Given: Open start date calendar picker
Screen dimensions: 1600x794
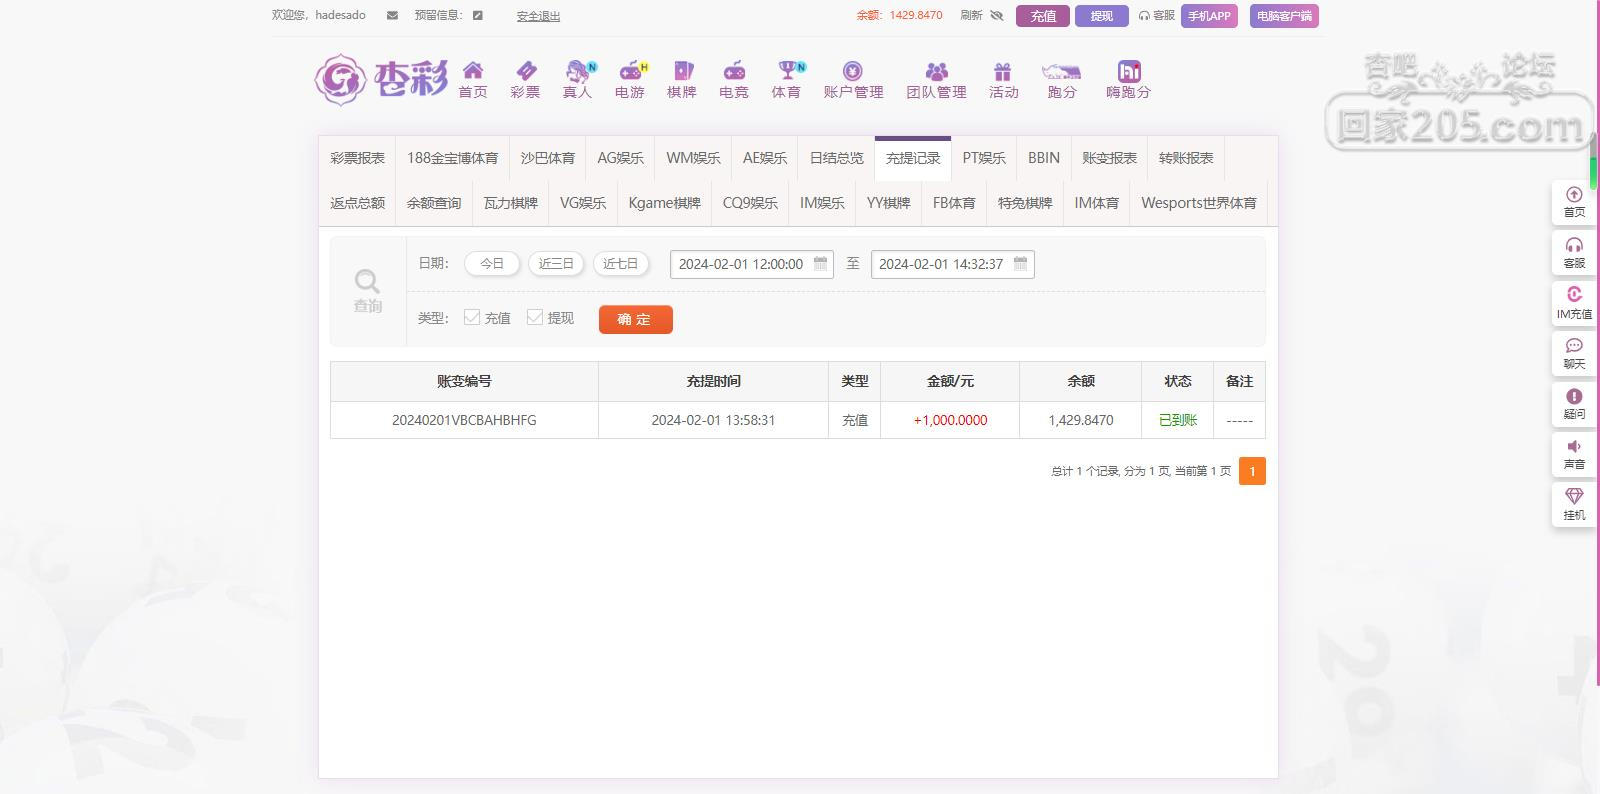Looking at the screenshot, I should point(820,264).
